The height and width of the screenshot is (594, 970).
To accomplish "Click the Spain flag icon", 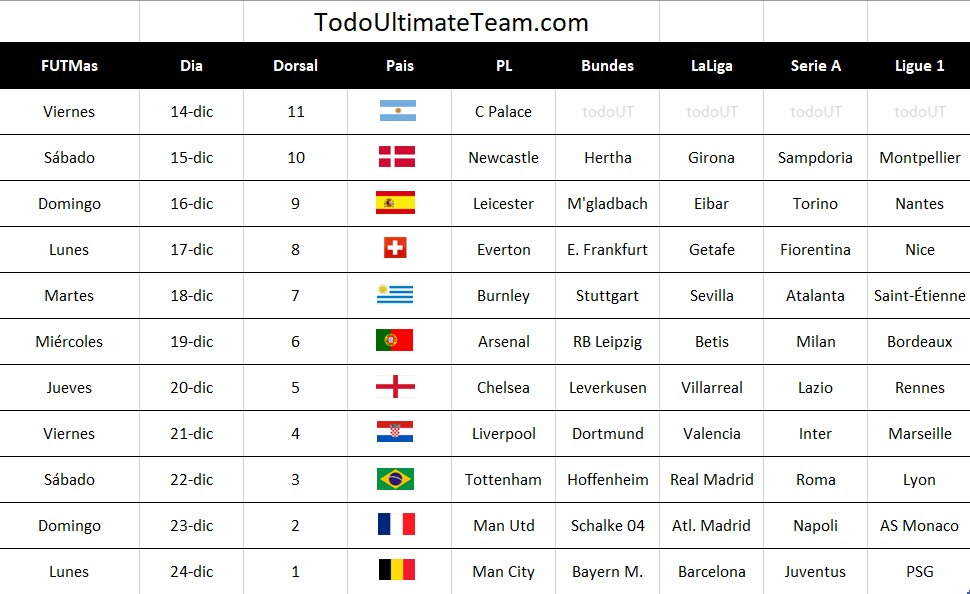I will 395,202.
